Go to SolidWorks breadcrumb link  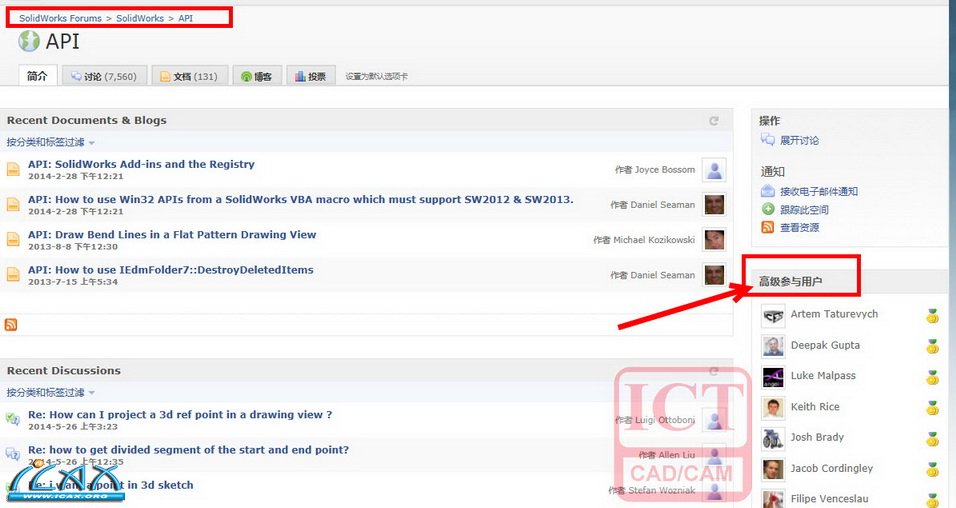pyautogui.click(x=140, y=18)
